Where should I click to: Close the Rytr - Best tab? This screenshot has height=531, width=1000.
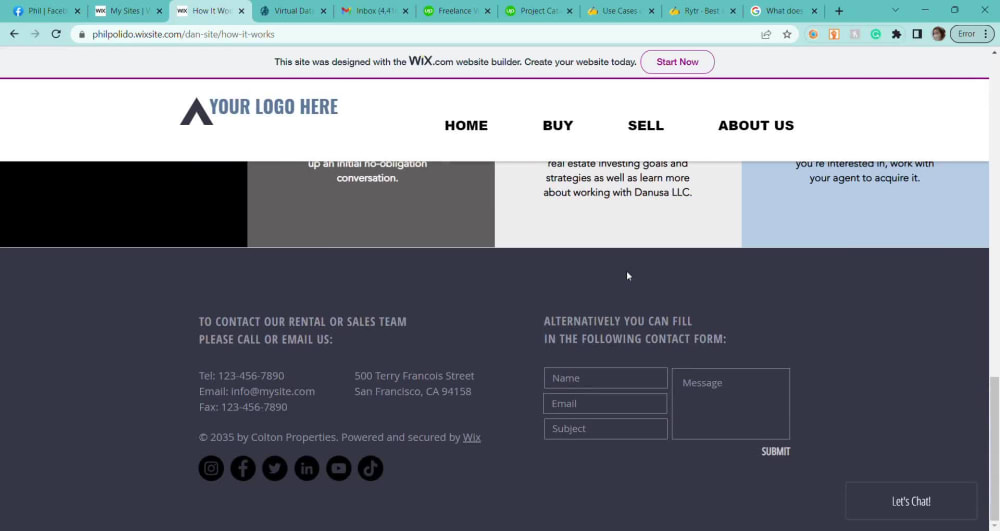point(733,11)
